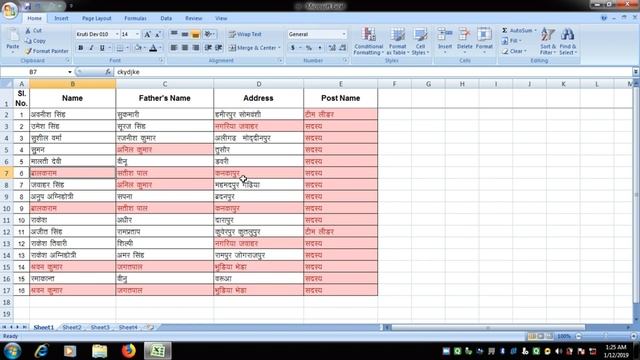The image size is (640, 360).
Task: Click Decrease Indent icon
Action: pyautogui.click(x=208, y=48)
